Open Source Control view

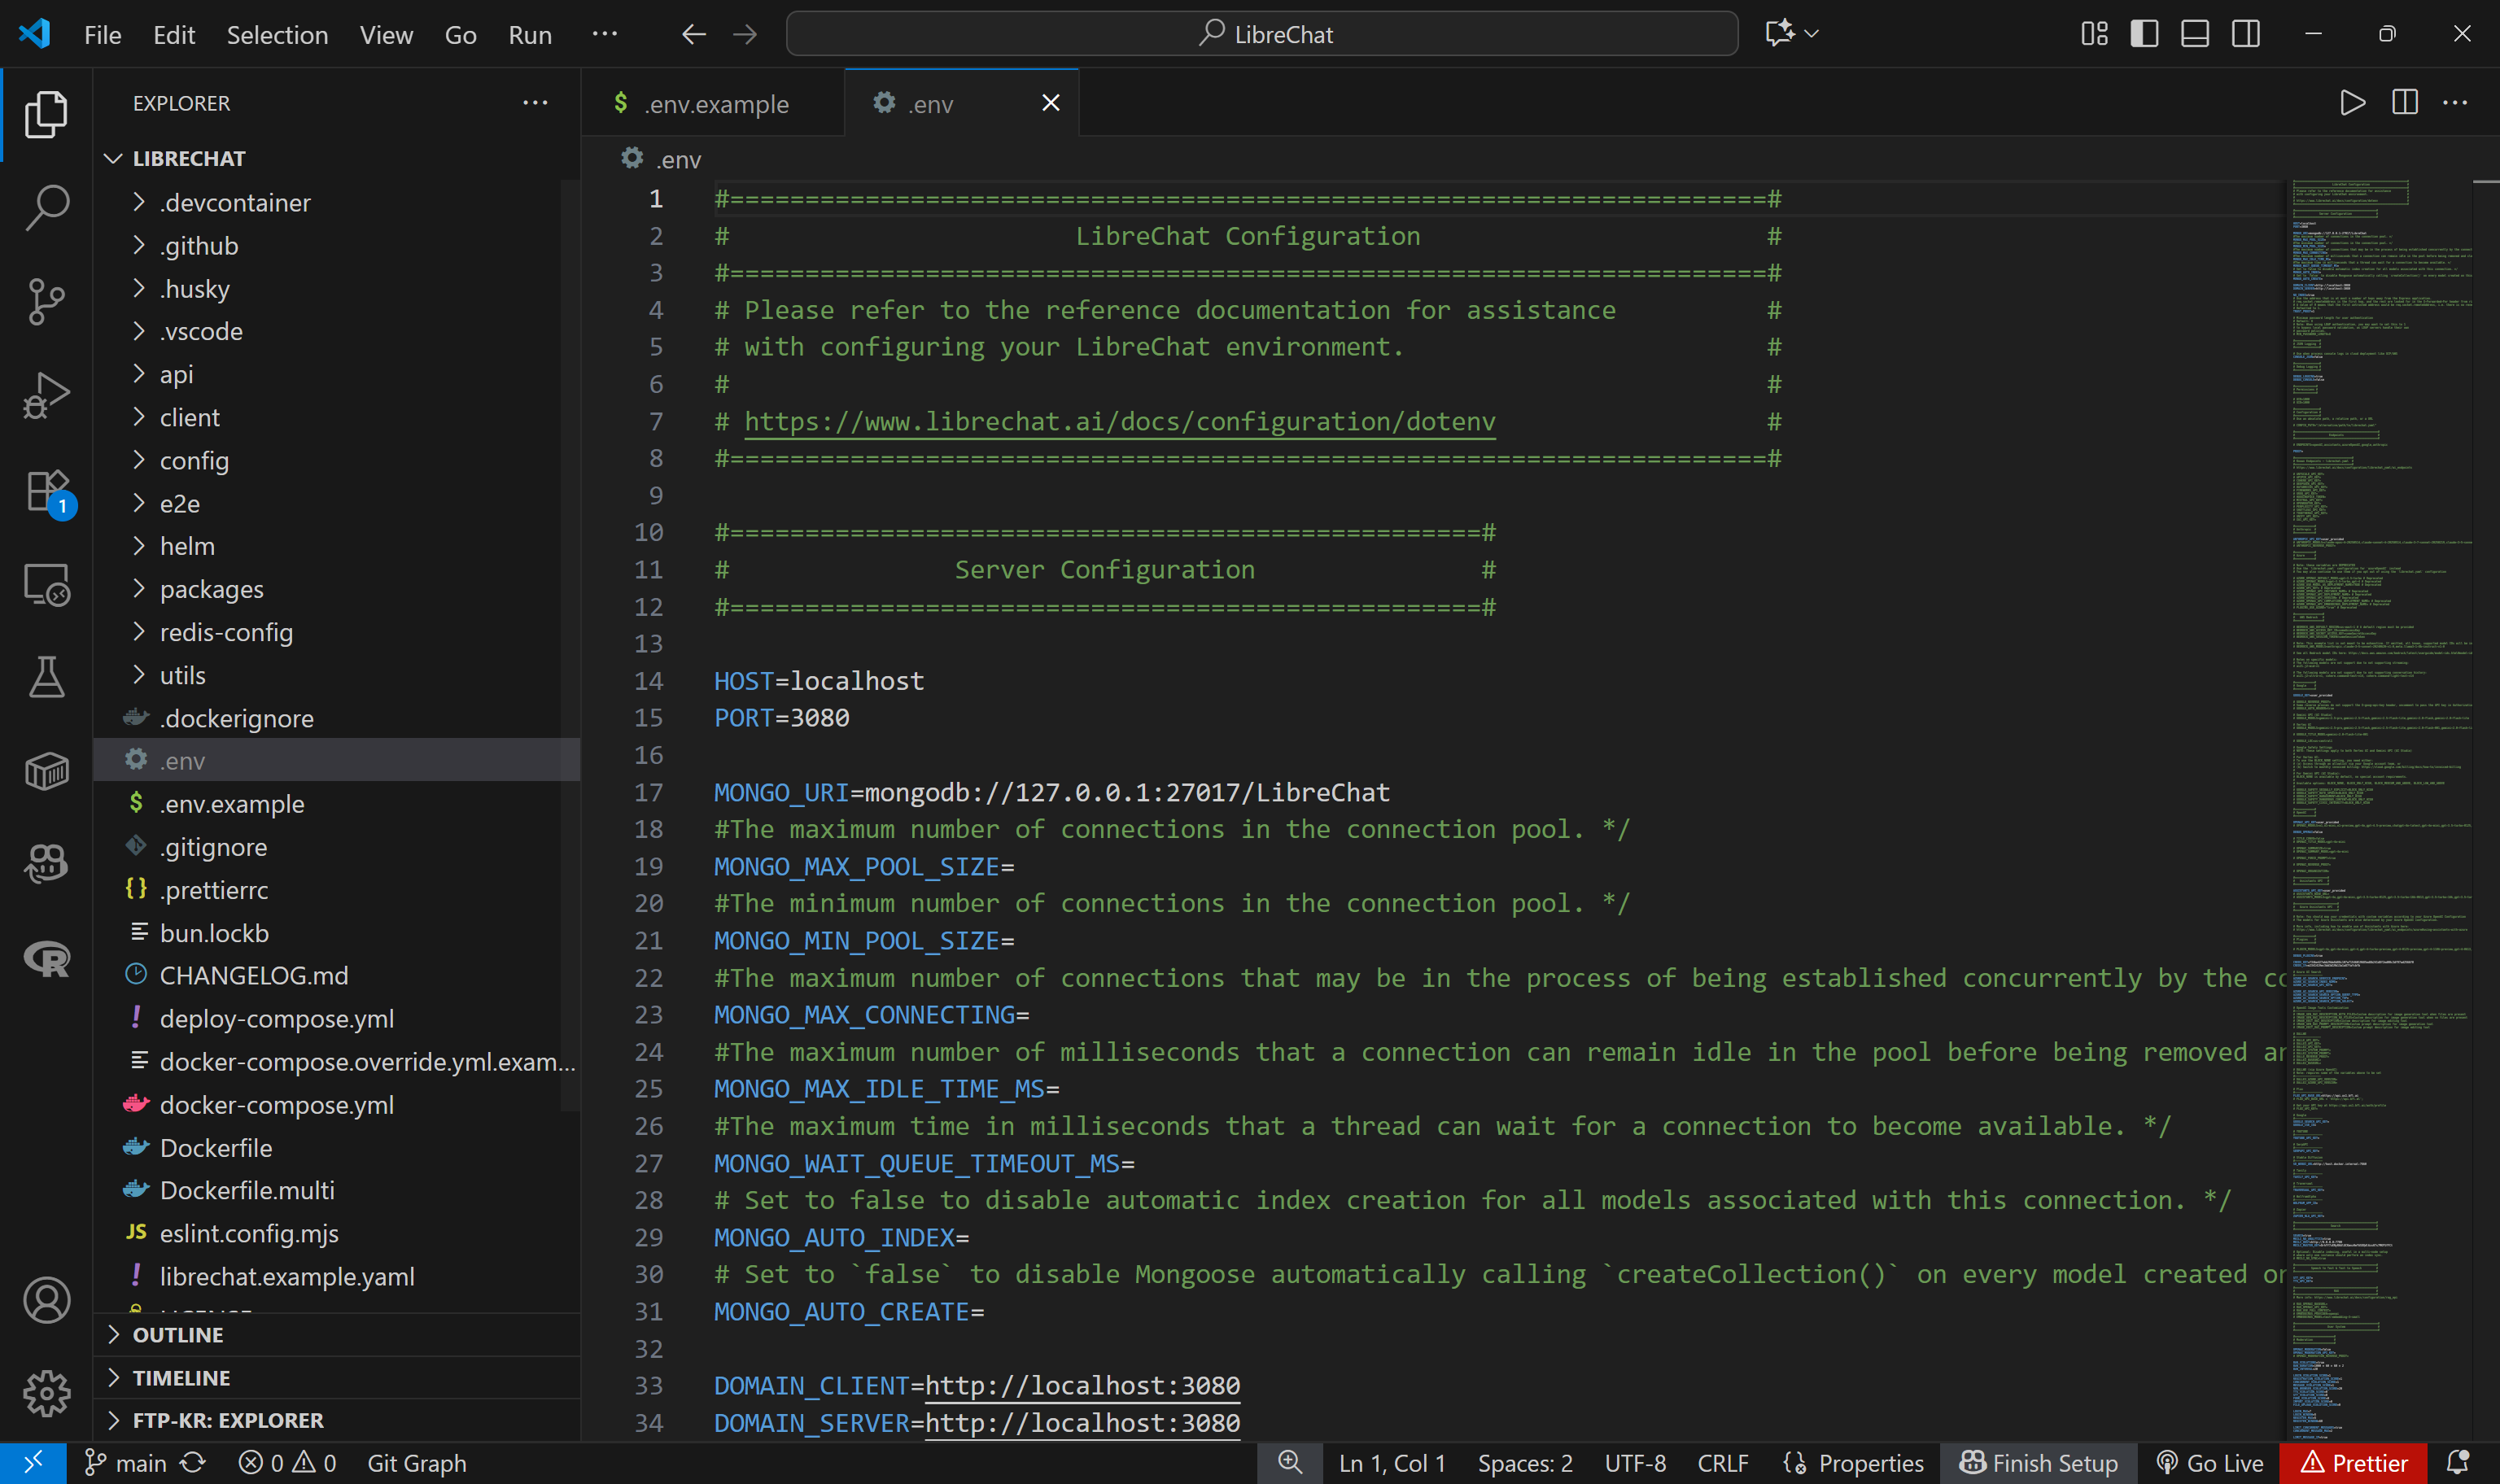coord(46,301)
